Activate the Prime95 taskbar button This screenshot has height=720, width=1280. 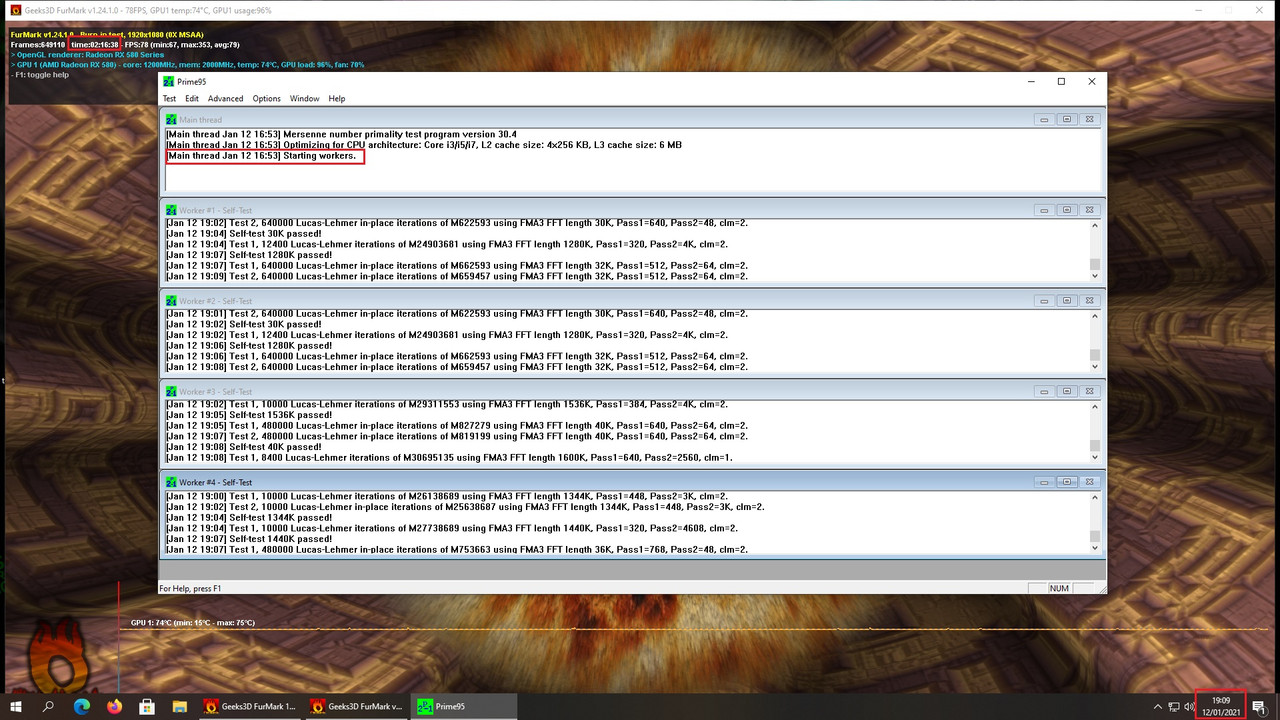tap(464, 706)
